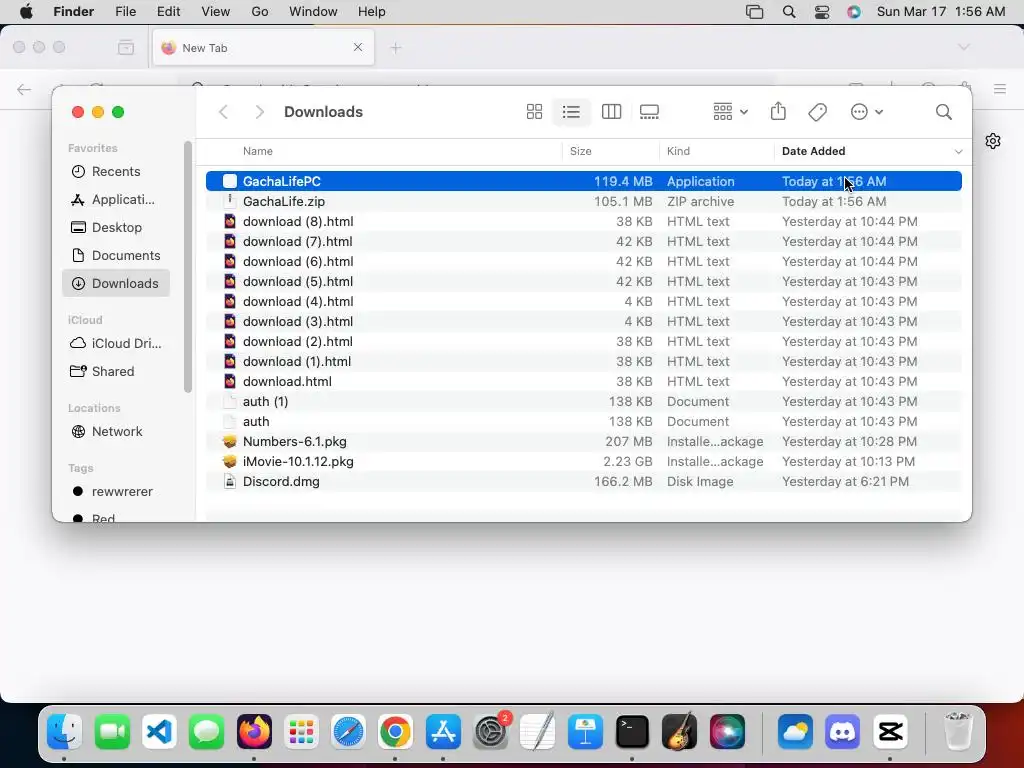Click Siri icon in menu bar

click(x=854, y=12)
